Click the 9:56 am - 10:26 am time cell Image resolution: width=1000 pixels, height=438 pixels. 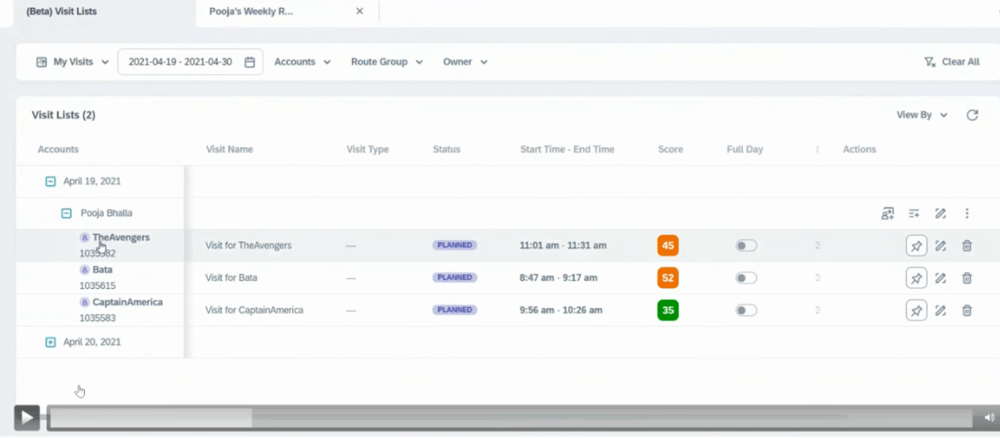coord(561,310)
